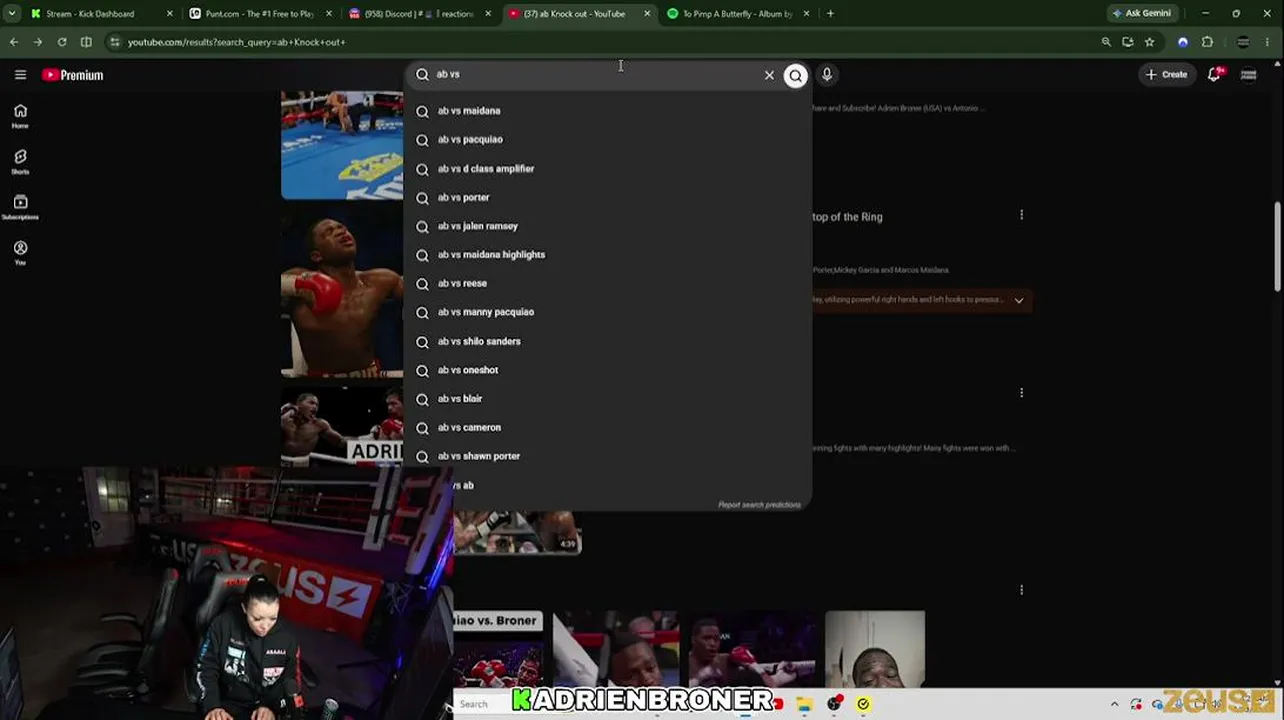
Task: Choose 'ab vs shilo sanders' suggestion
Action: pyautogui.click(x=608, y=341)
